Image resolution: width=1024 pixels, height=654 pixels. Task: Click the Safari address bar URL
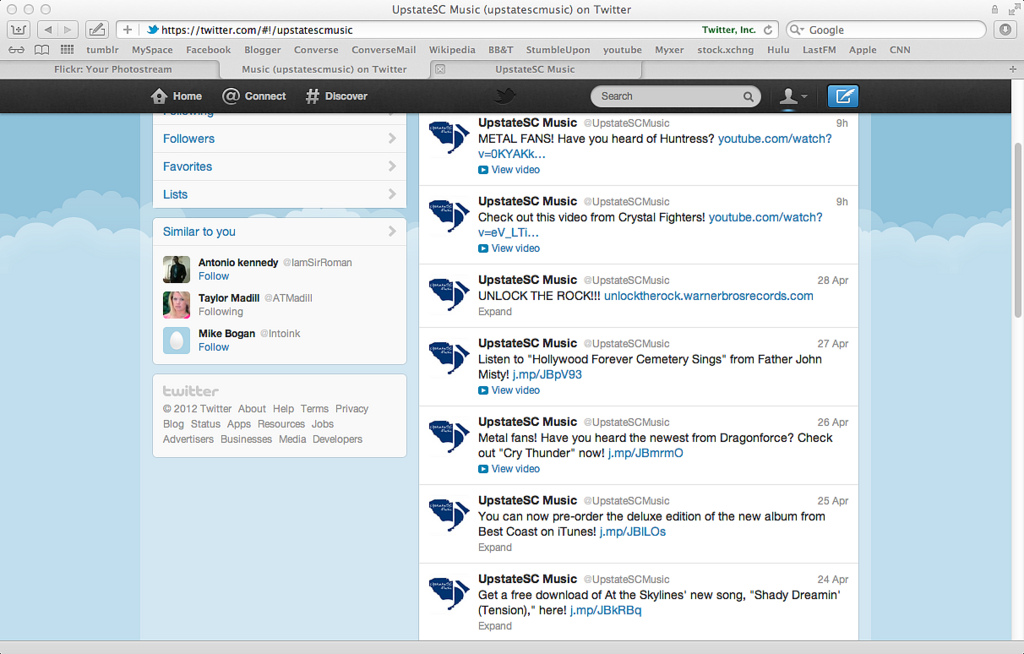257,30
